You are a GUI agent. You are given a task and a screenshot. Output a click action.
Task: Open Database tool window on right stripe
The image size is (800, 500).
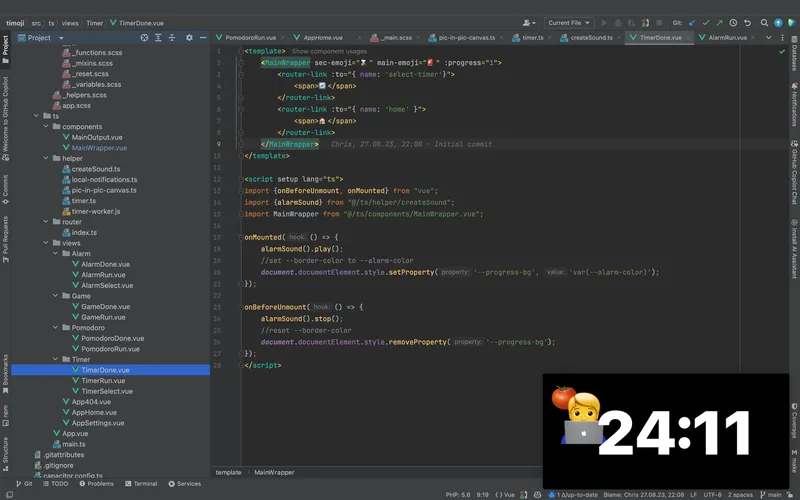794,54
